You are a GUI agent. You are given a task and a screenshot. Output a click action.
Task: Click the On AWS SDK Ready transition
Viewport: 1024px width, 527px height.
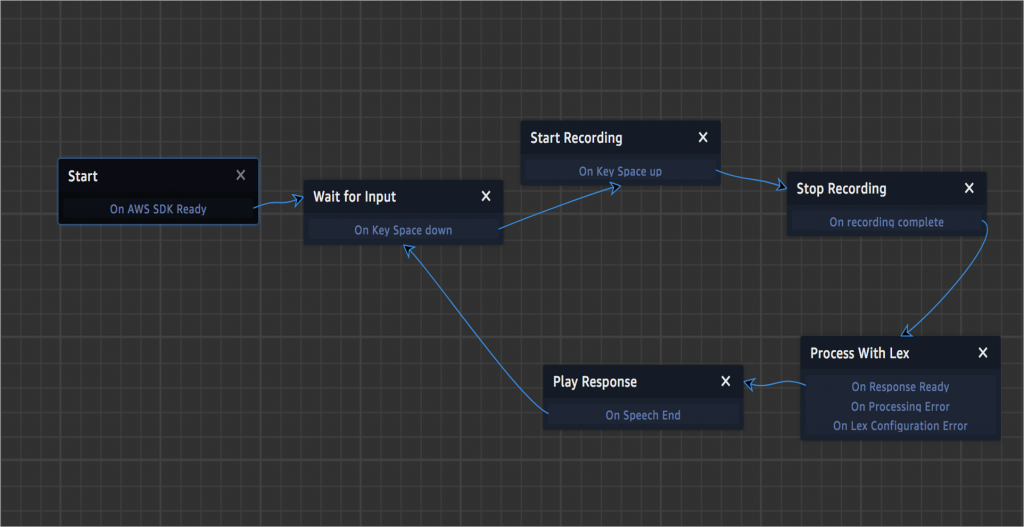coord(158,210)
